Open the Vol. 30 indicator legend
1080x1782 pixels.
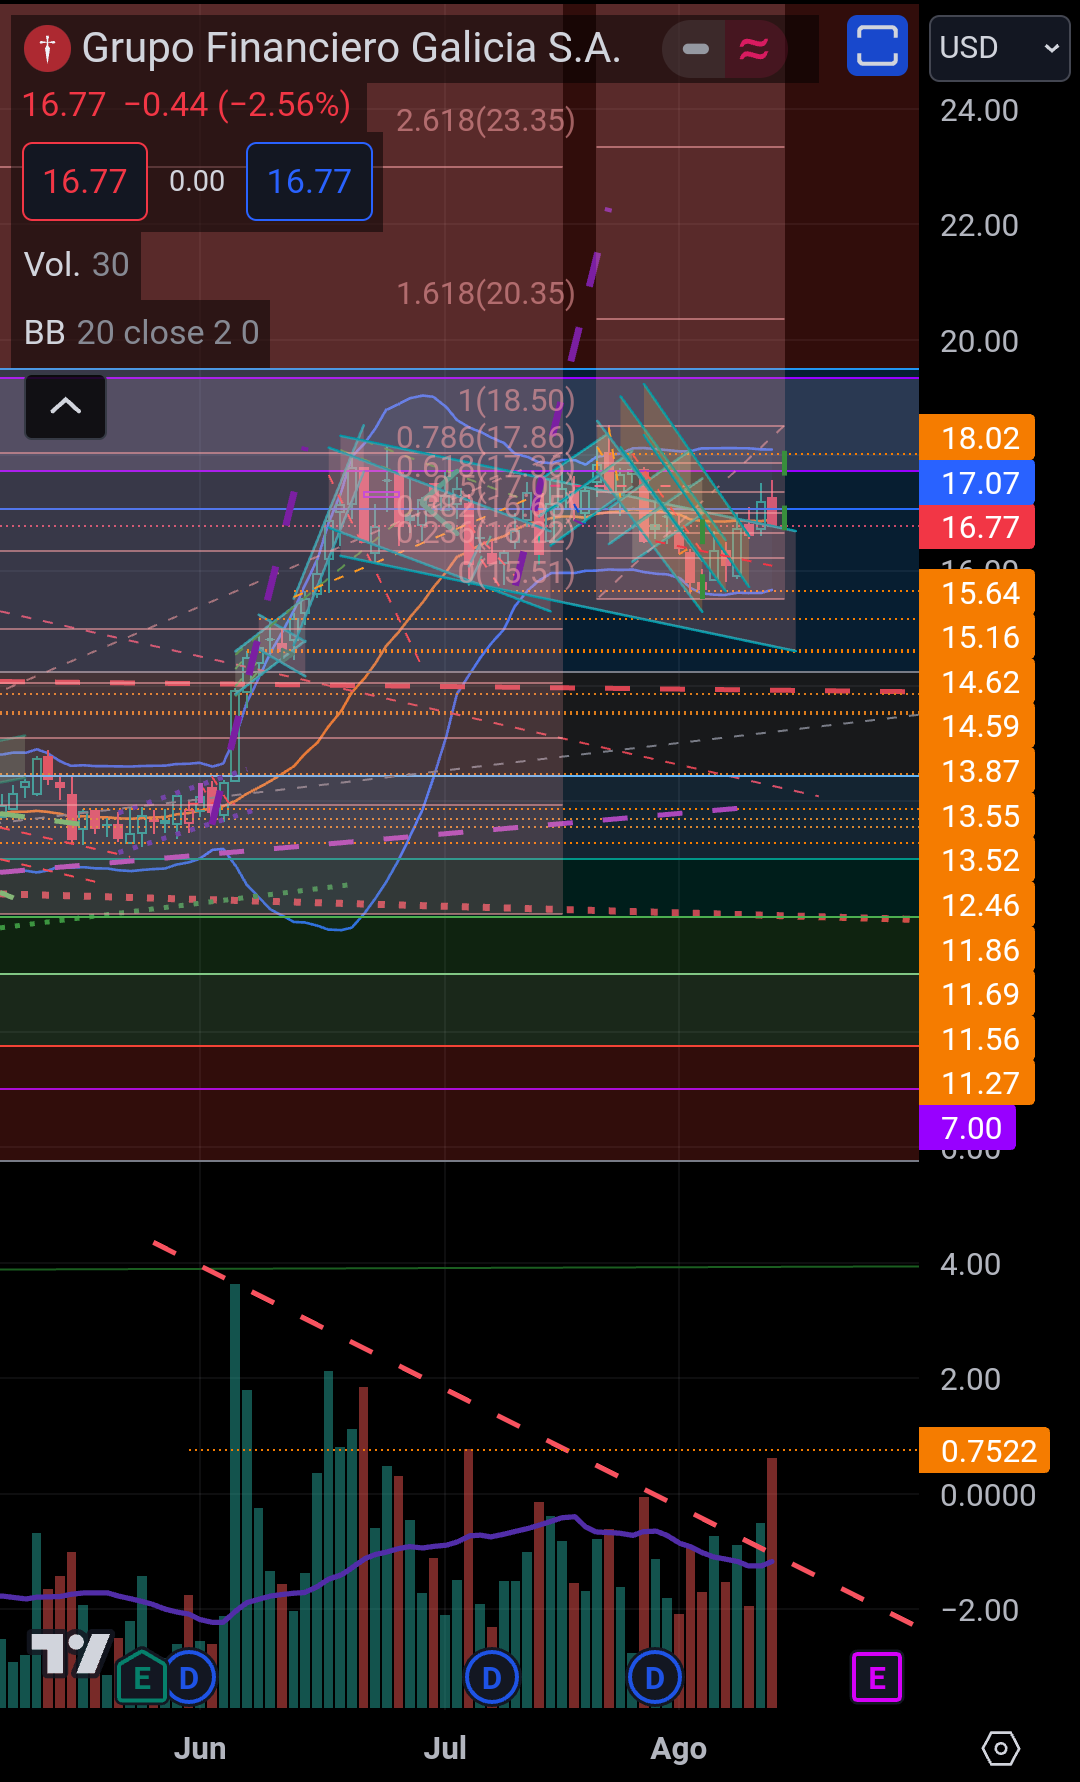[76, 264]
